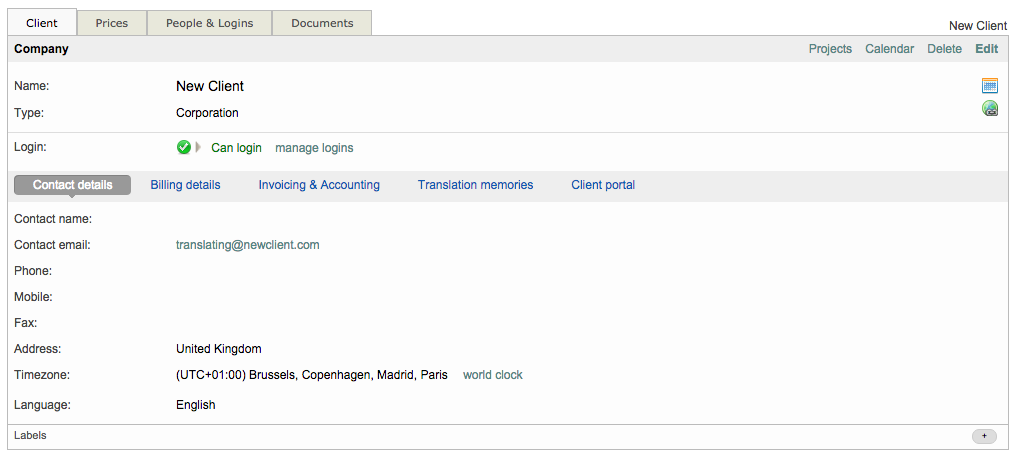Show the Billing details section
Image resolution: width=1015 pixels, height=457 pixels.
tap(185, 185)
